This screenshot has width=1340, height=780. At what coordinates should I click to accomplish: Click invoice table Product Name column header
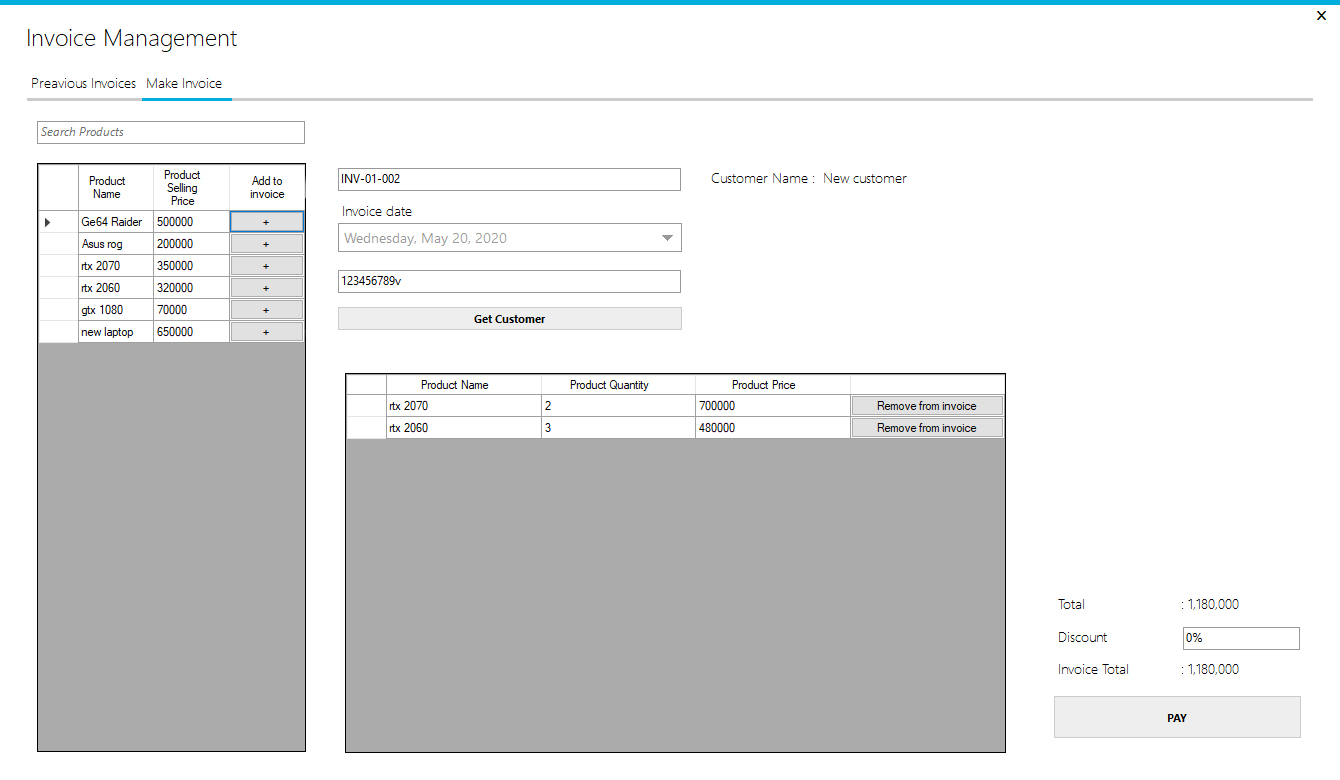pos(464,385)
